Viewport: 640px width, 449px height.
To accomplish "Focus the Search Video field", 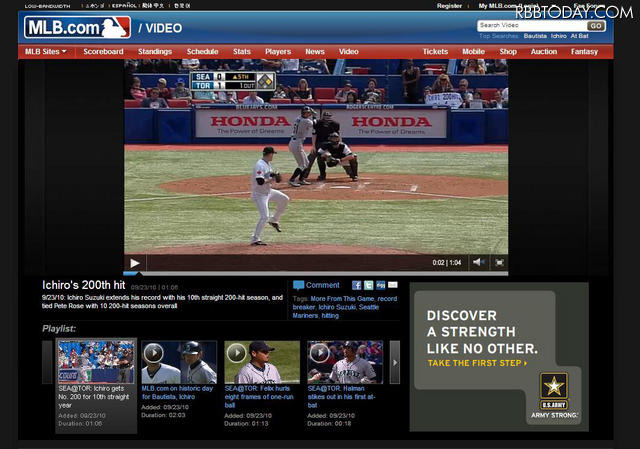I will pos(532,26).
